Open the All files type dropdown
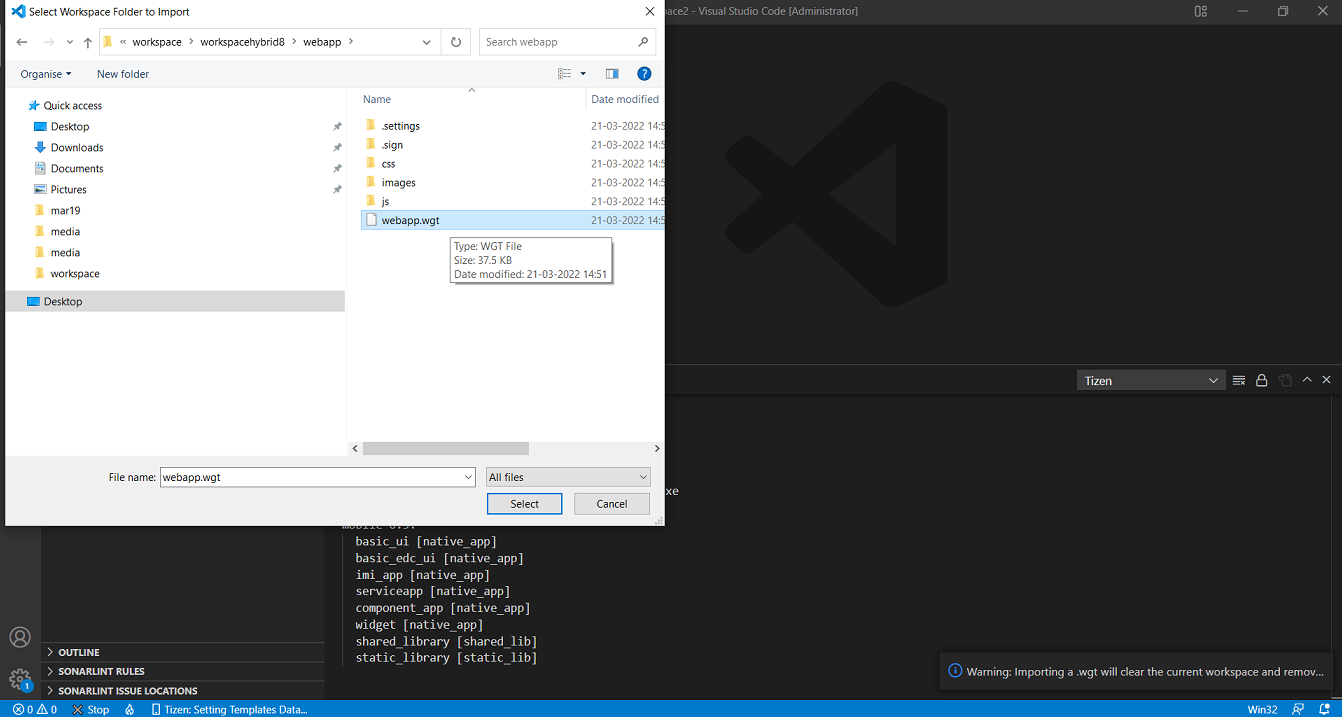The height and width of the screenshot is (717, 1343). pos(568,477)
